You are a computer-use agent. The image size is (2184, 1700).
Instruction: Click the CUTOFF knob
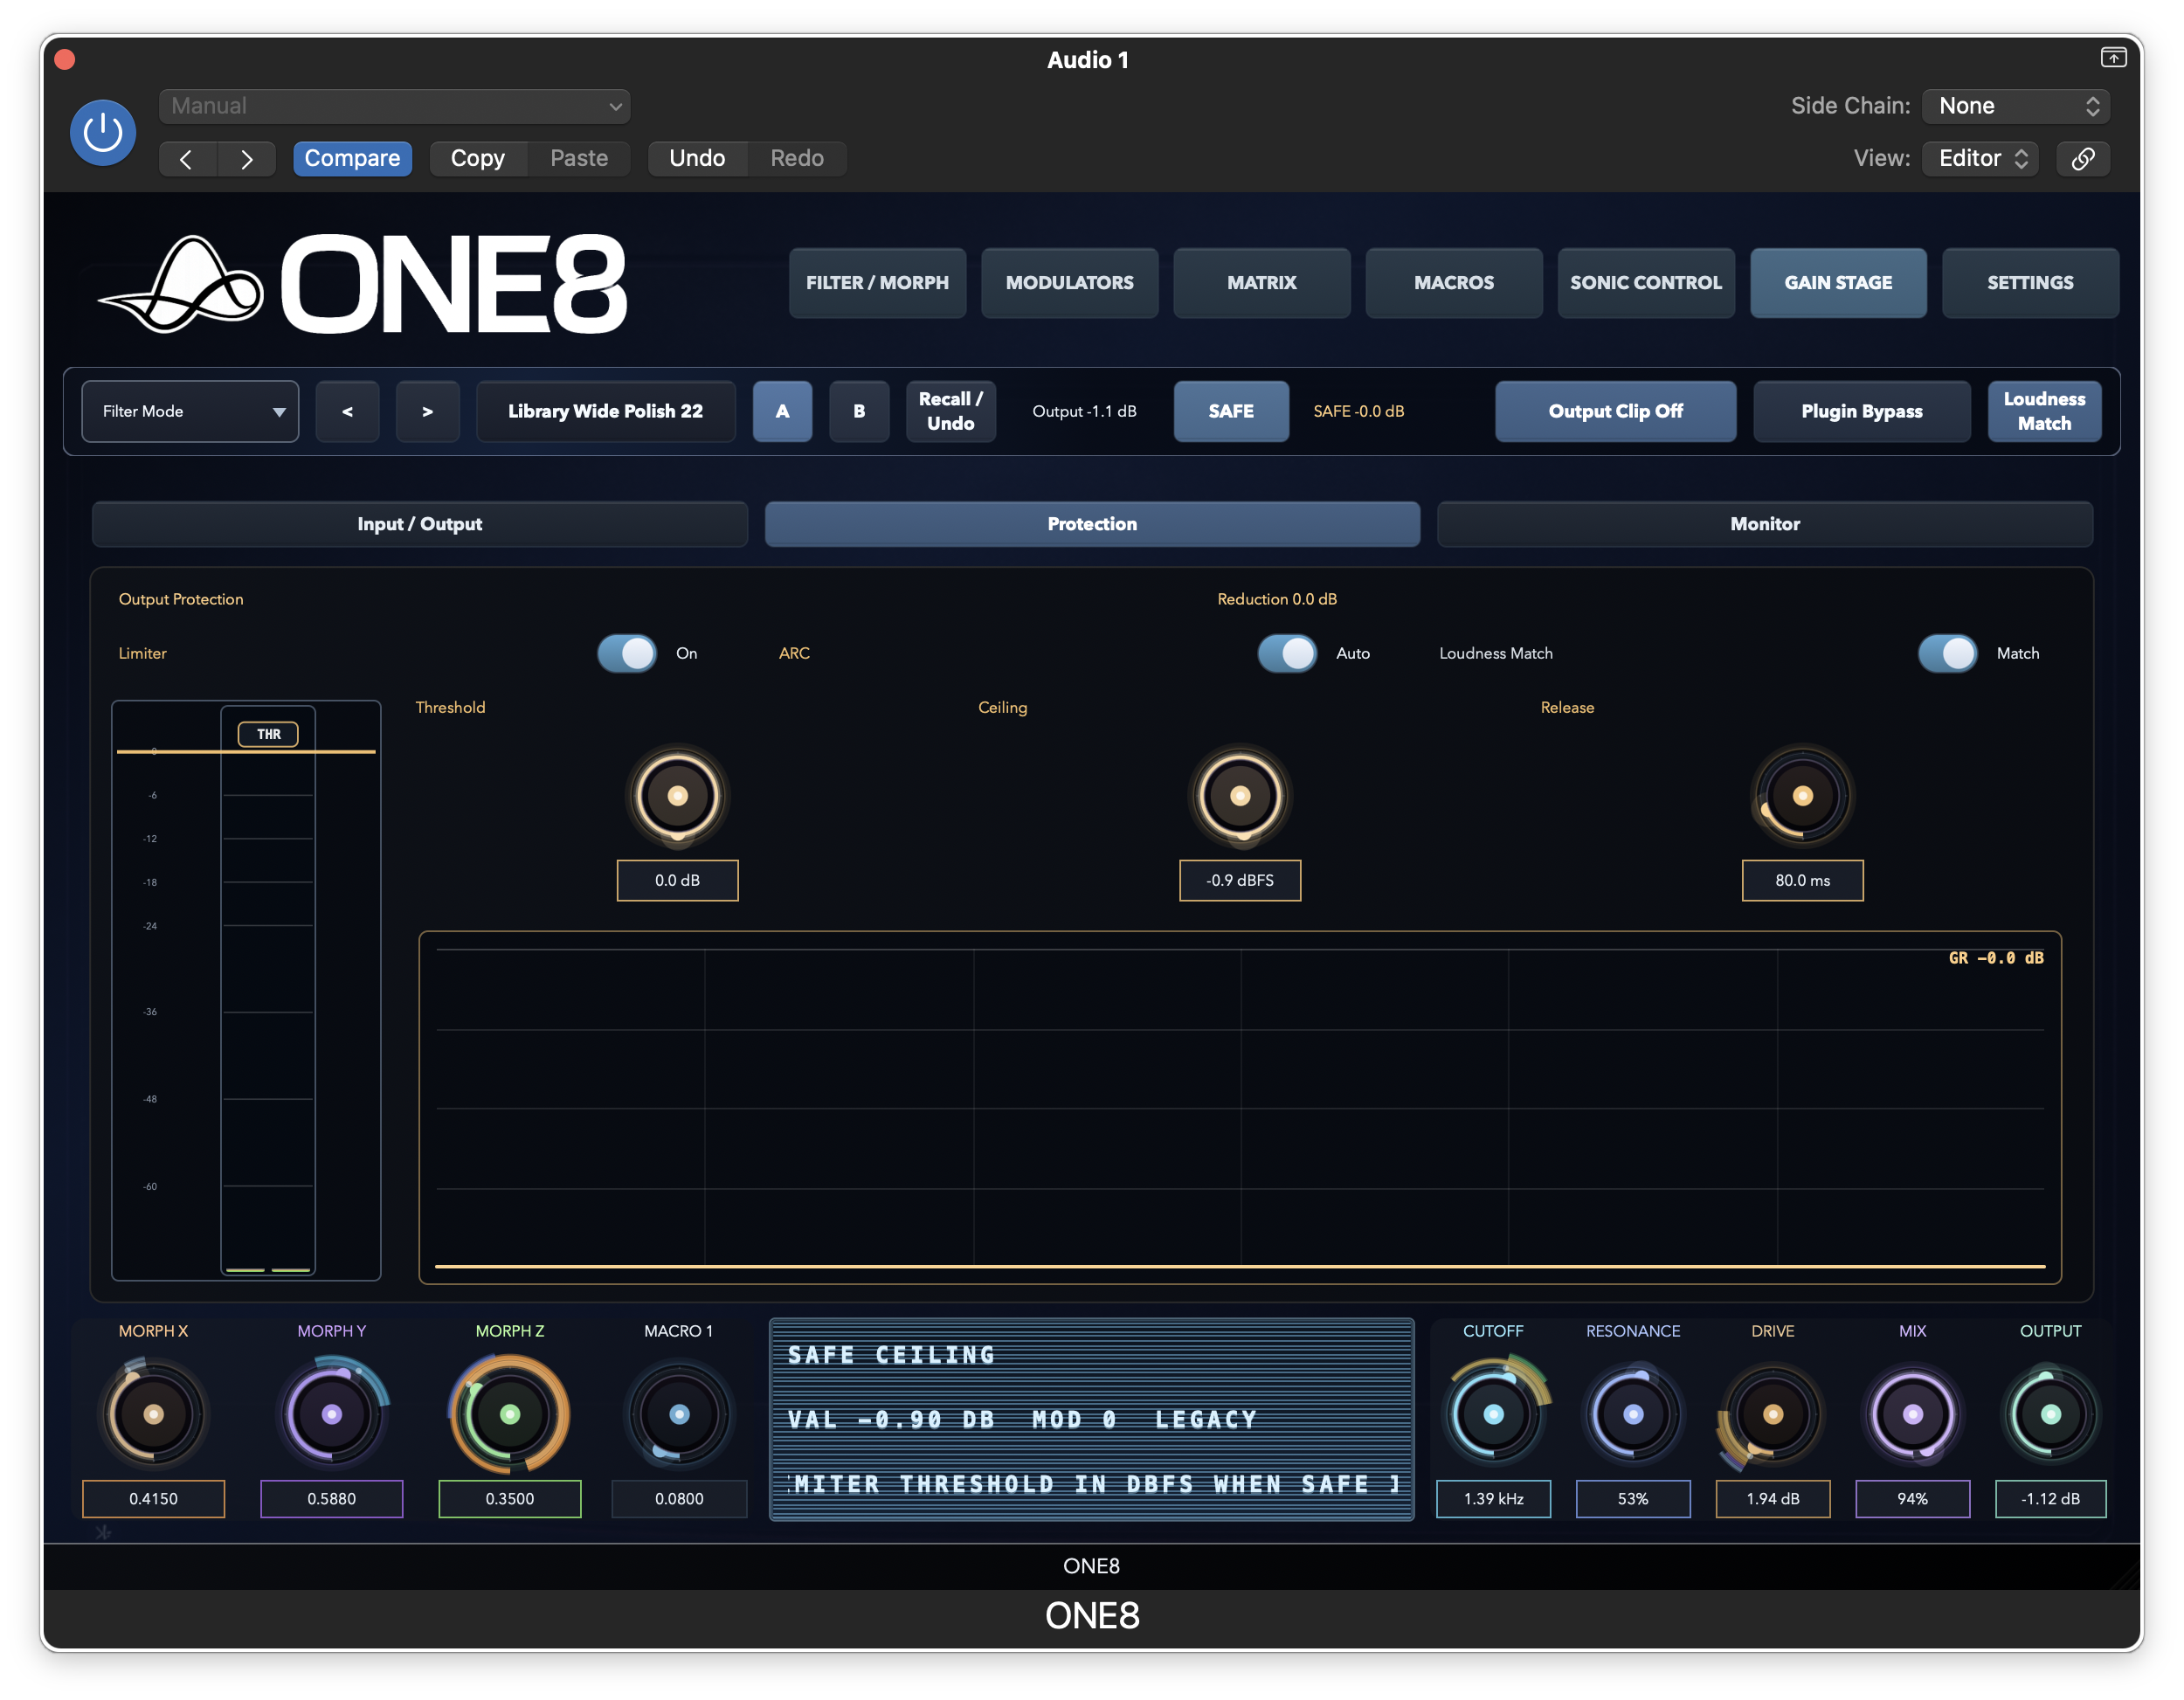1493,1414
